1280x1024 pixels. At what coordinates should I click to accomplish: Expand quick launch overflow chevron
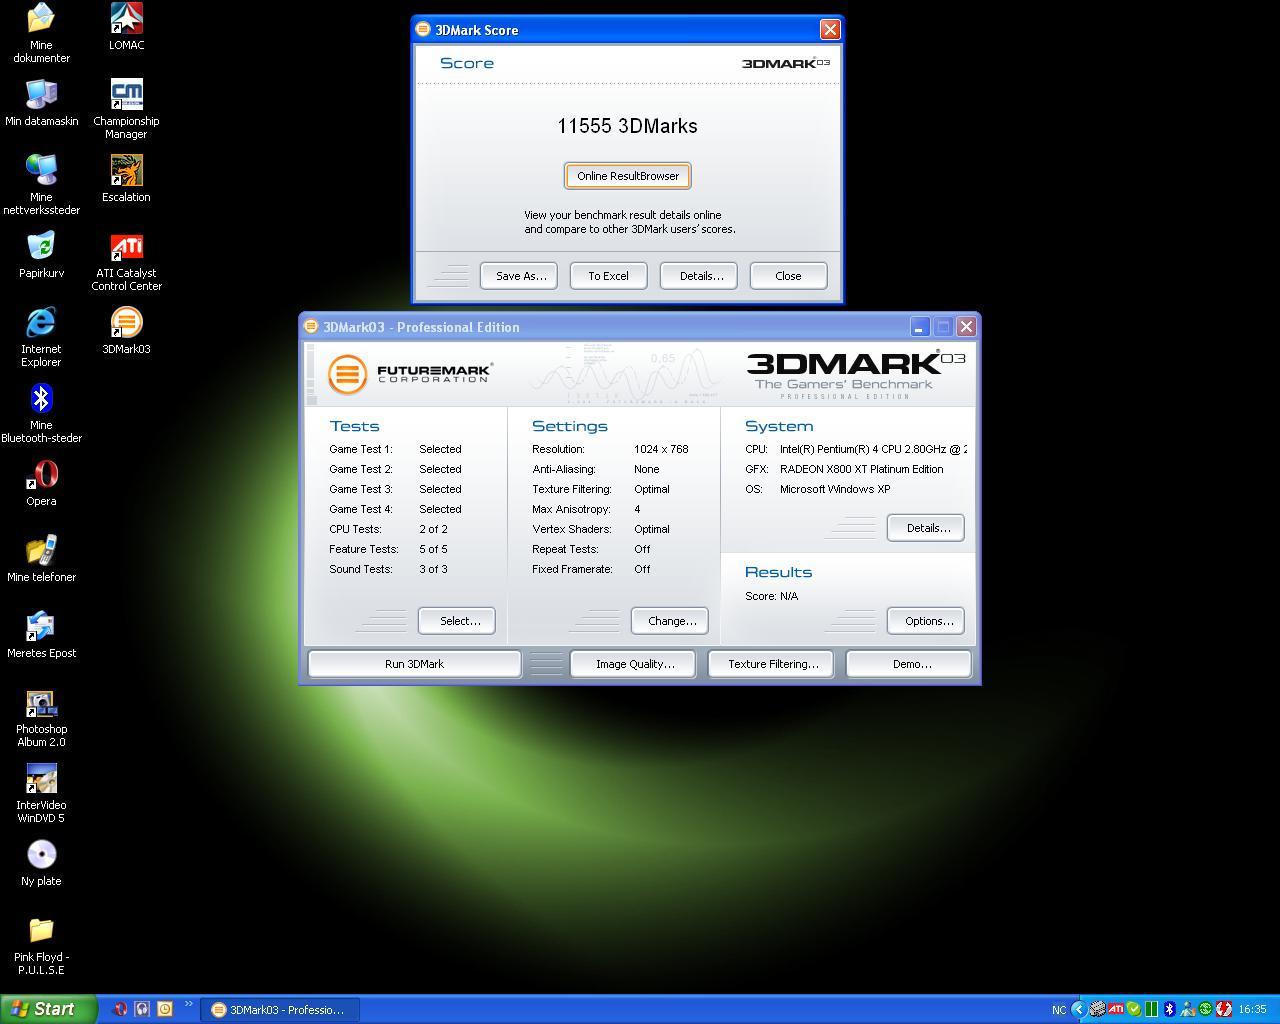[188, 1004]
